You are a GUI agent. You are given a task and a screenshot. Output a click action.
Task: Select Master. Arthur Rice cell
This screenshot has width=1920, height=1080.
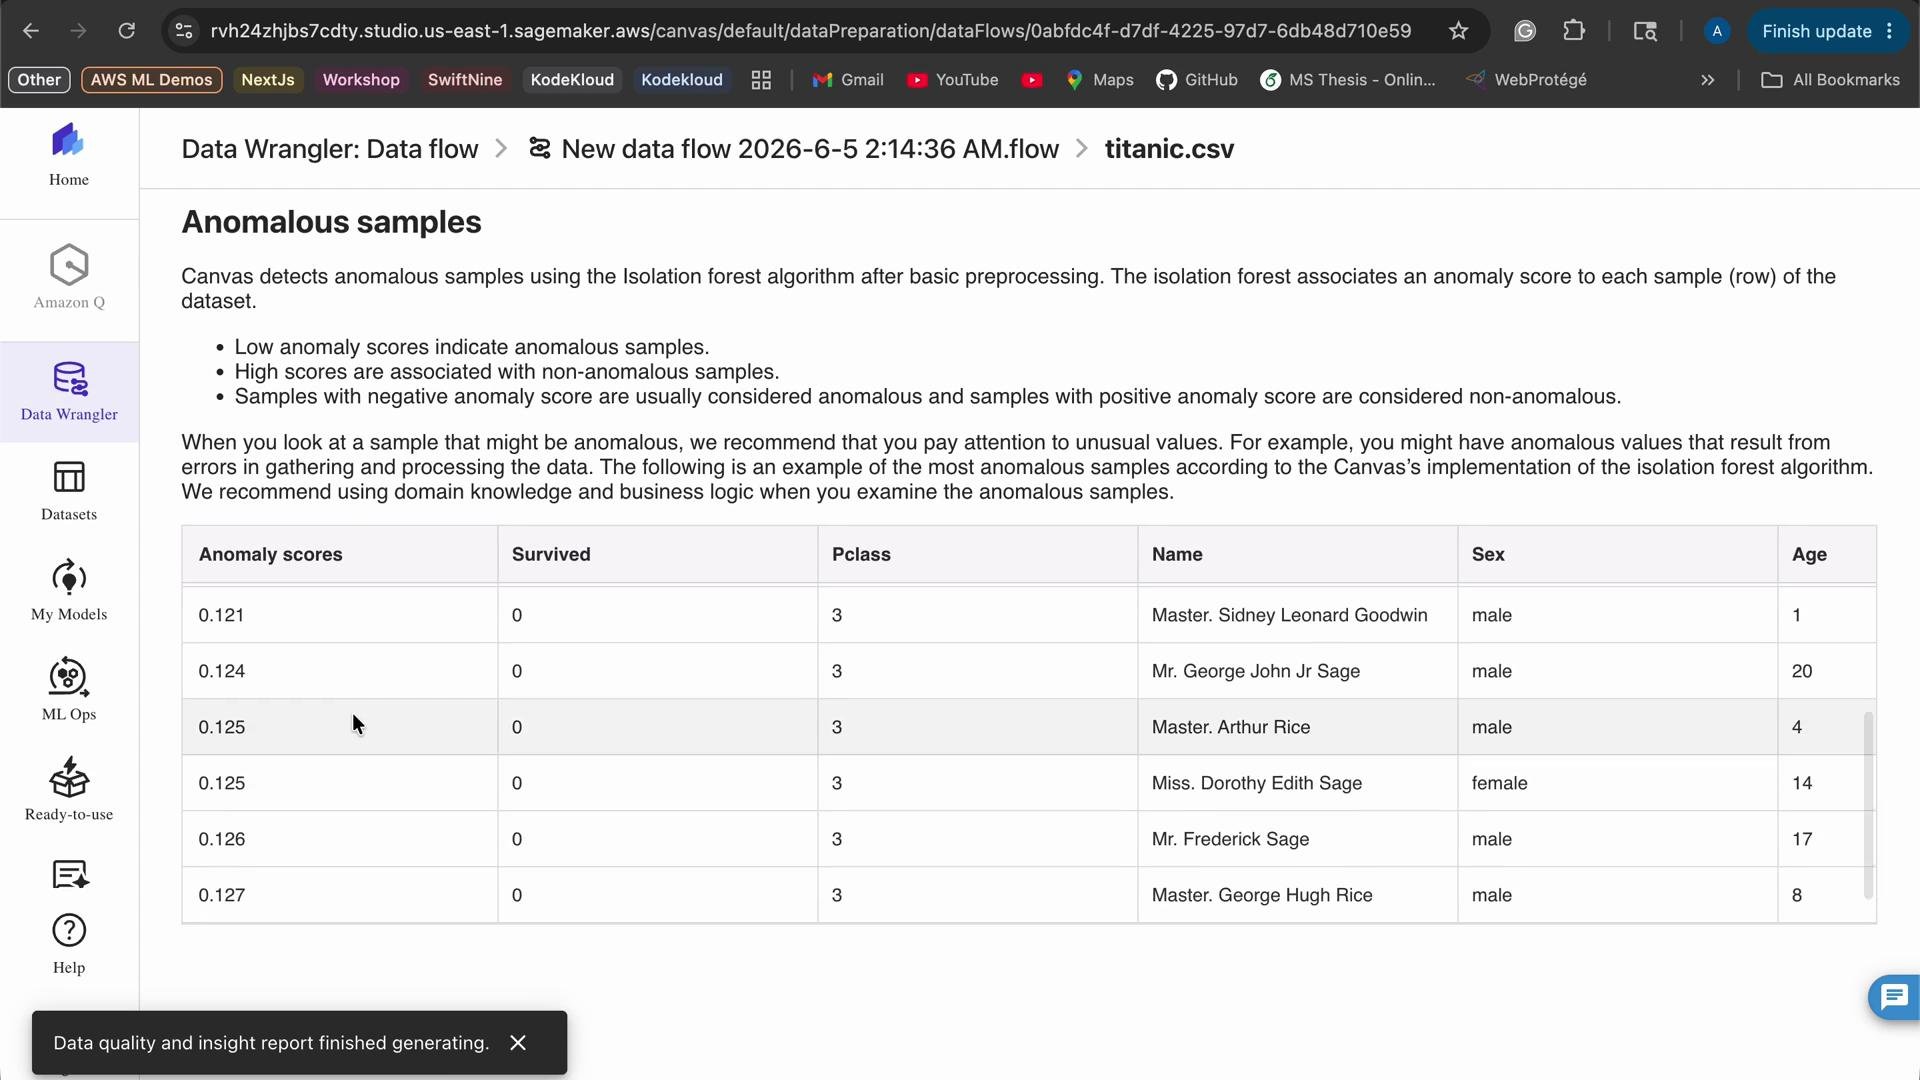click(1297, 727)
